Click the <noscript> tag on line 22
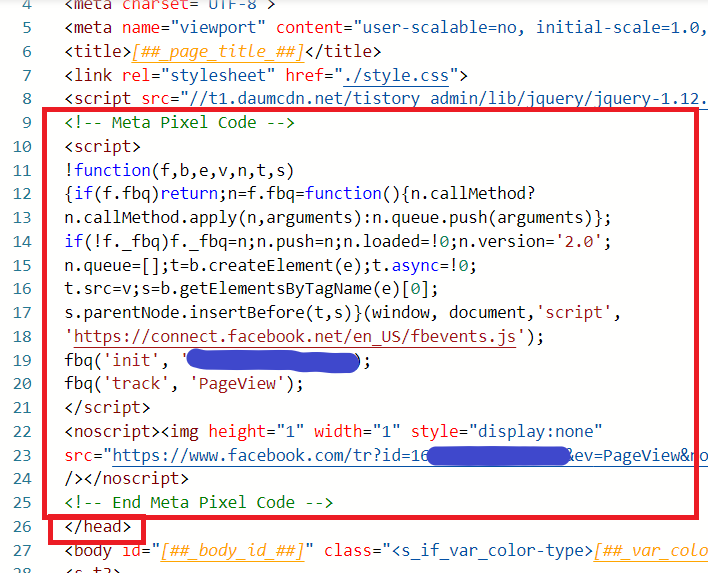 tap(112, 431)
